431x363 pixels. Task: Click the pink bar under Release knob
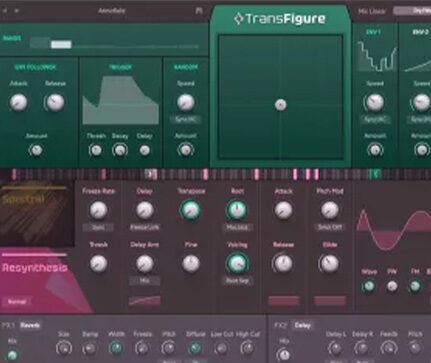283,301
